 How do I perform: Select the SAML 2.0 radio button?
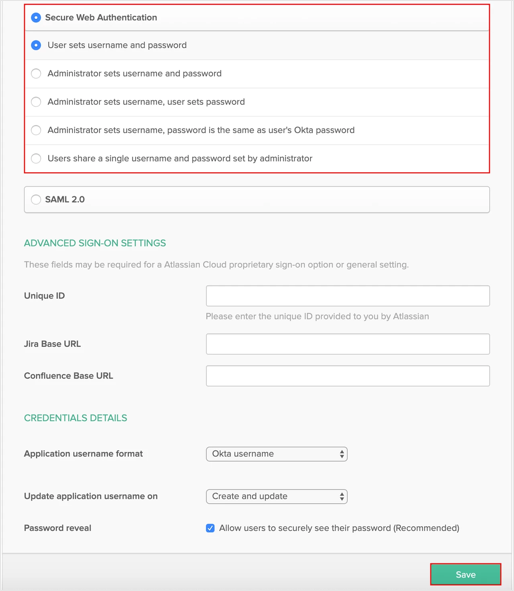coord(36,199)
